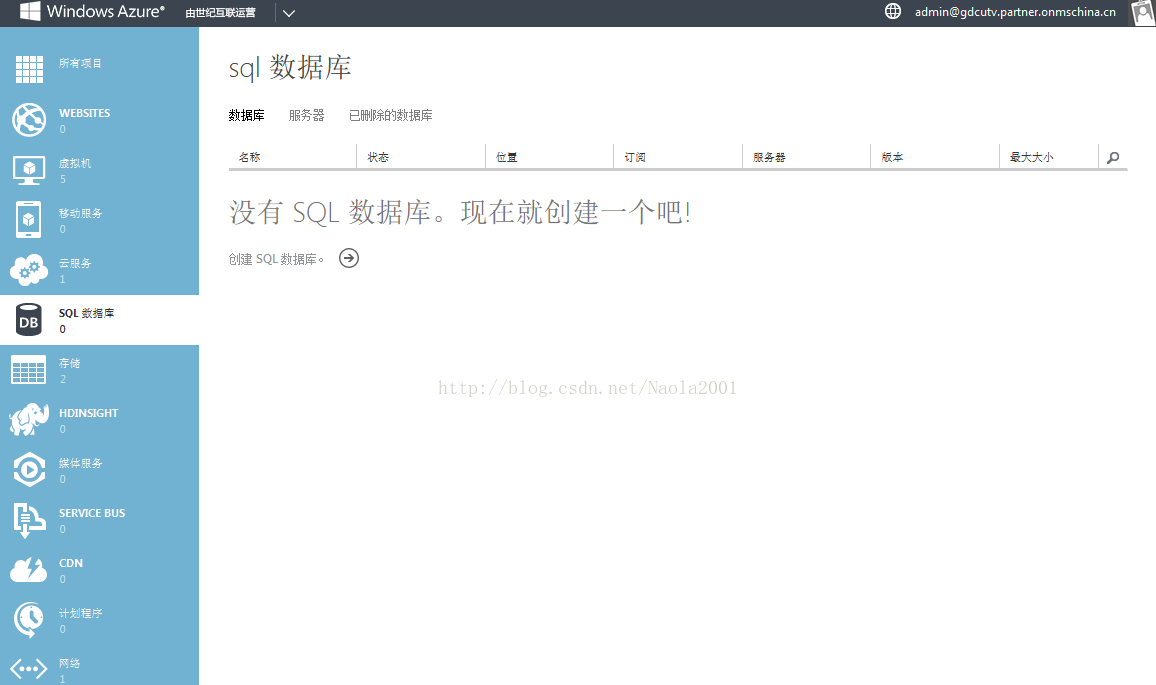The height and width of the screenshot is (685, 1156).
Task: Select the Service Bus icon
Action: tap(29, 520)
